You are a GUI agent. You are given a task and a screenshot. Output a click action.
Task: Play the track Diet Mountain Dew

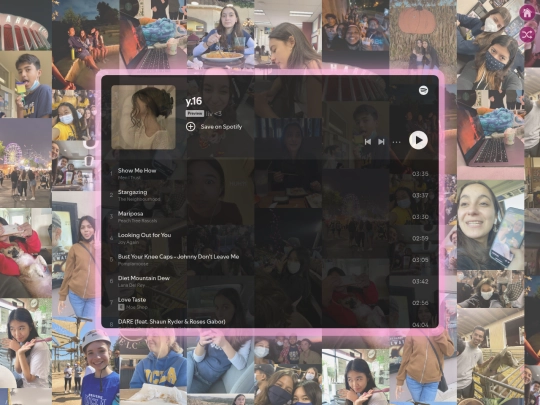tap(144, 278)
